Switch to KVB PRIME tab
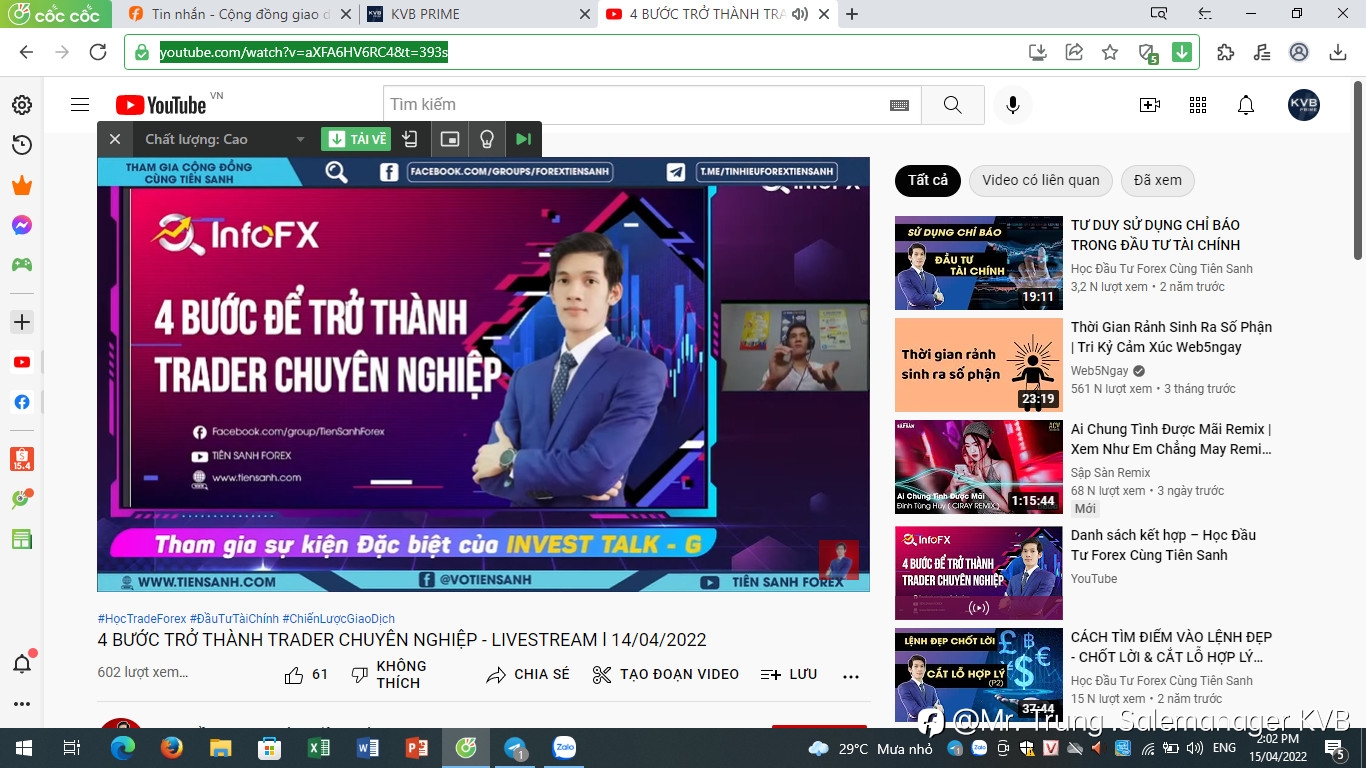This screenshot has width=1366, height=768. tap(478, 14)
